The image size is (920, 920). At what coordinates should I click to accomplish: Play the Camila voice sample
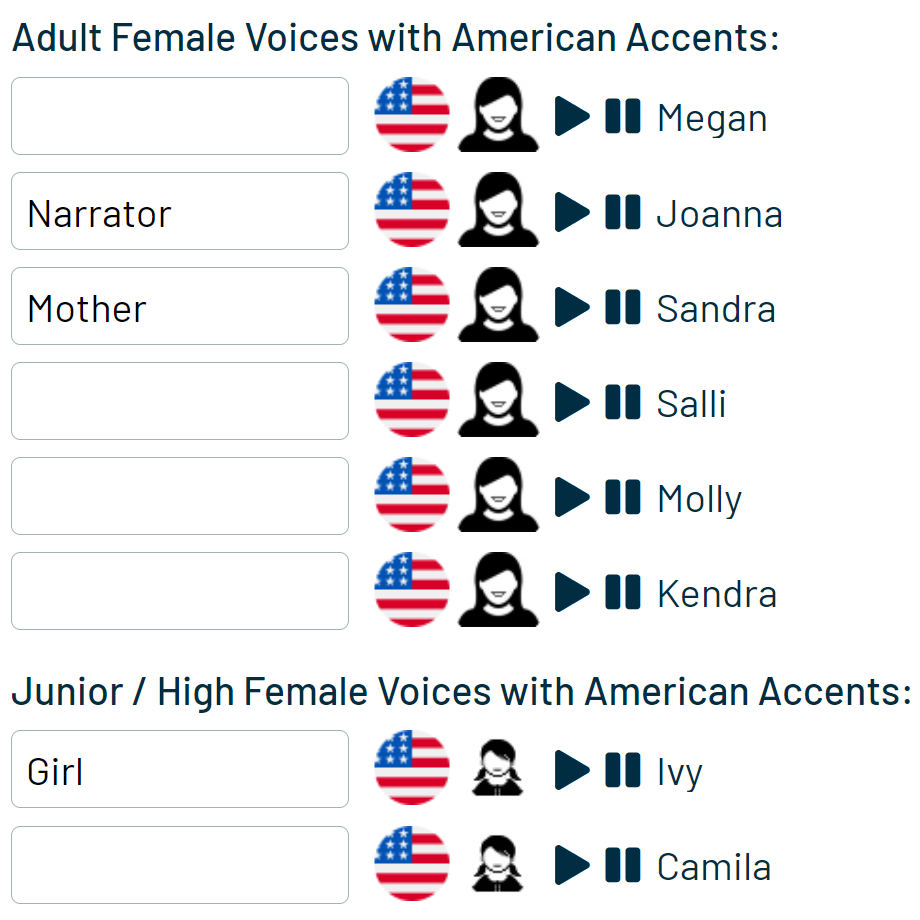[x=571, y=865]
